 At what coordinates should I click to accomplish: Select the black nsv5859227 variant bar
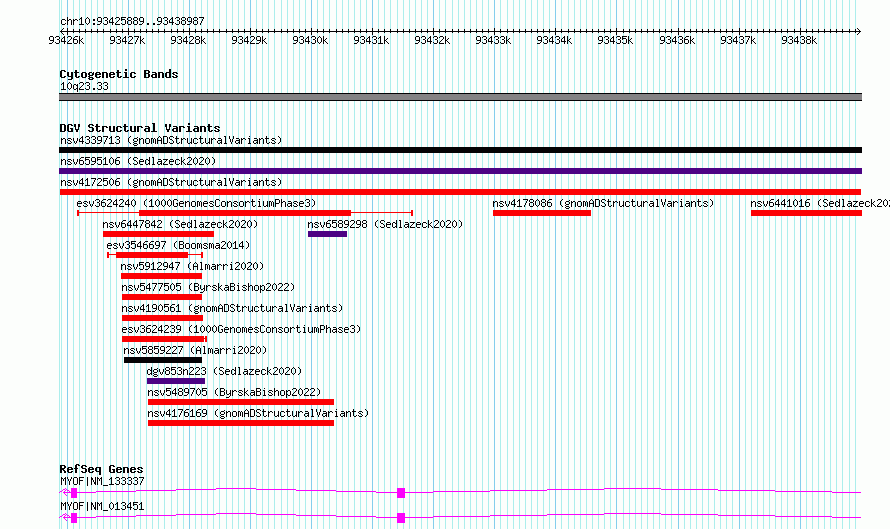[x=163, y=360]
